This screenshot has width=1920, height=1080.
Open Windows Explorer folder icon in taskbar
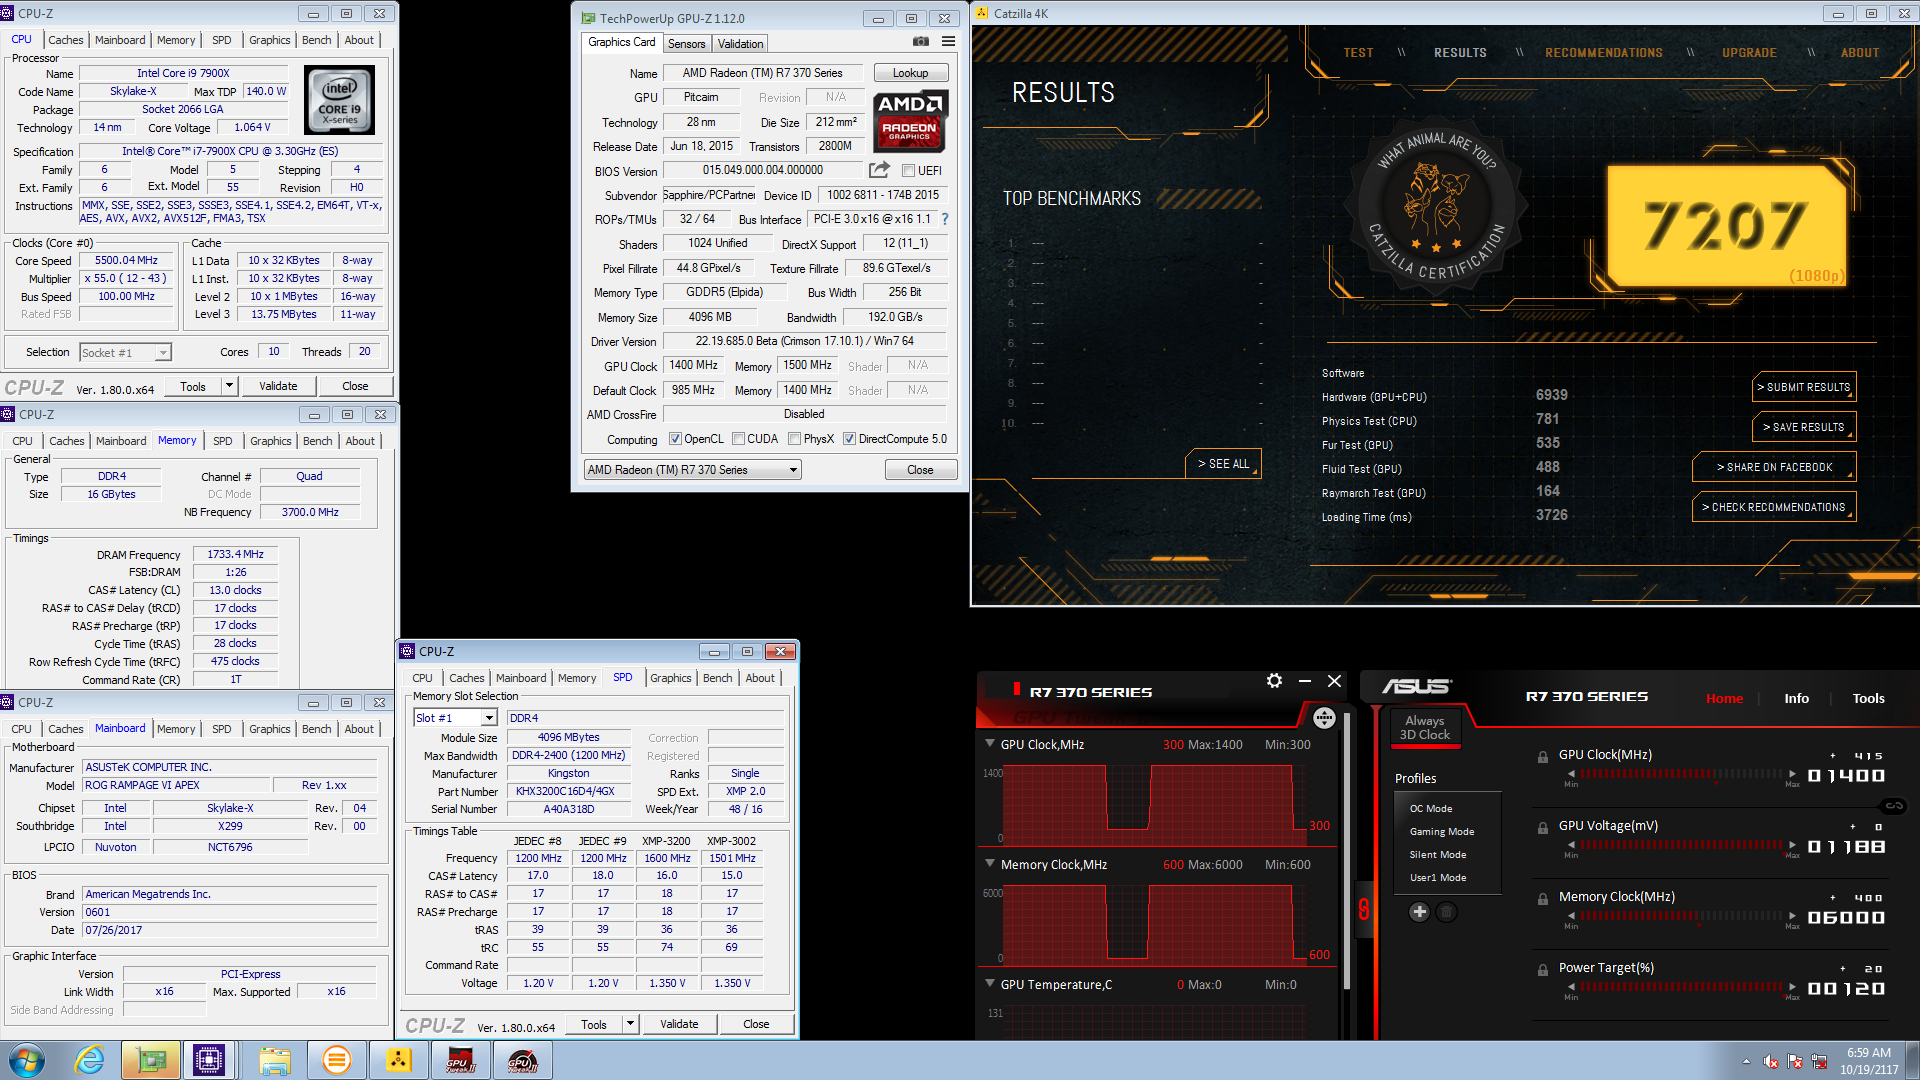274,1060
